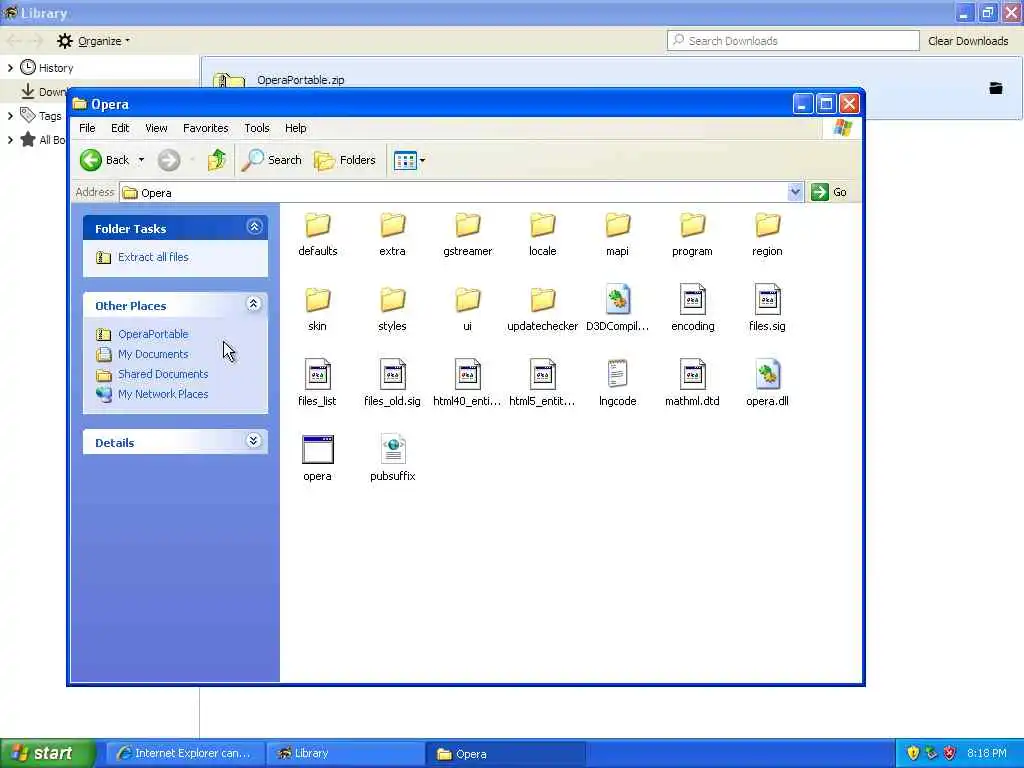Select the opera.dll file icon

point(767,374)
